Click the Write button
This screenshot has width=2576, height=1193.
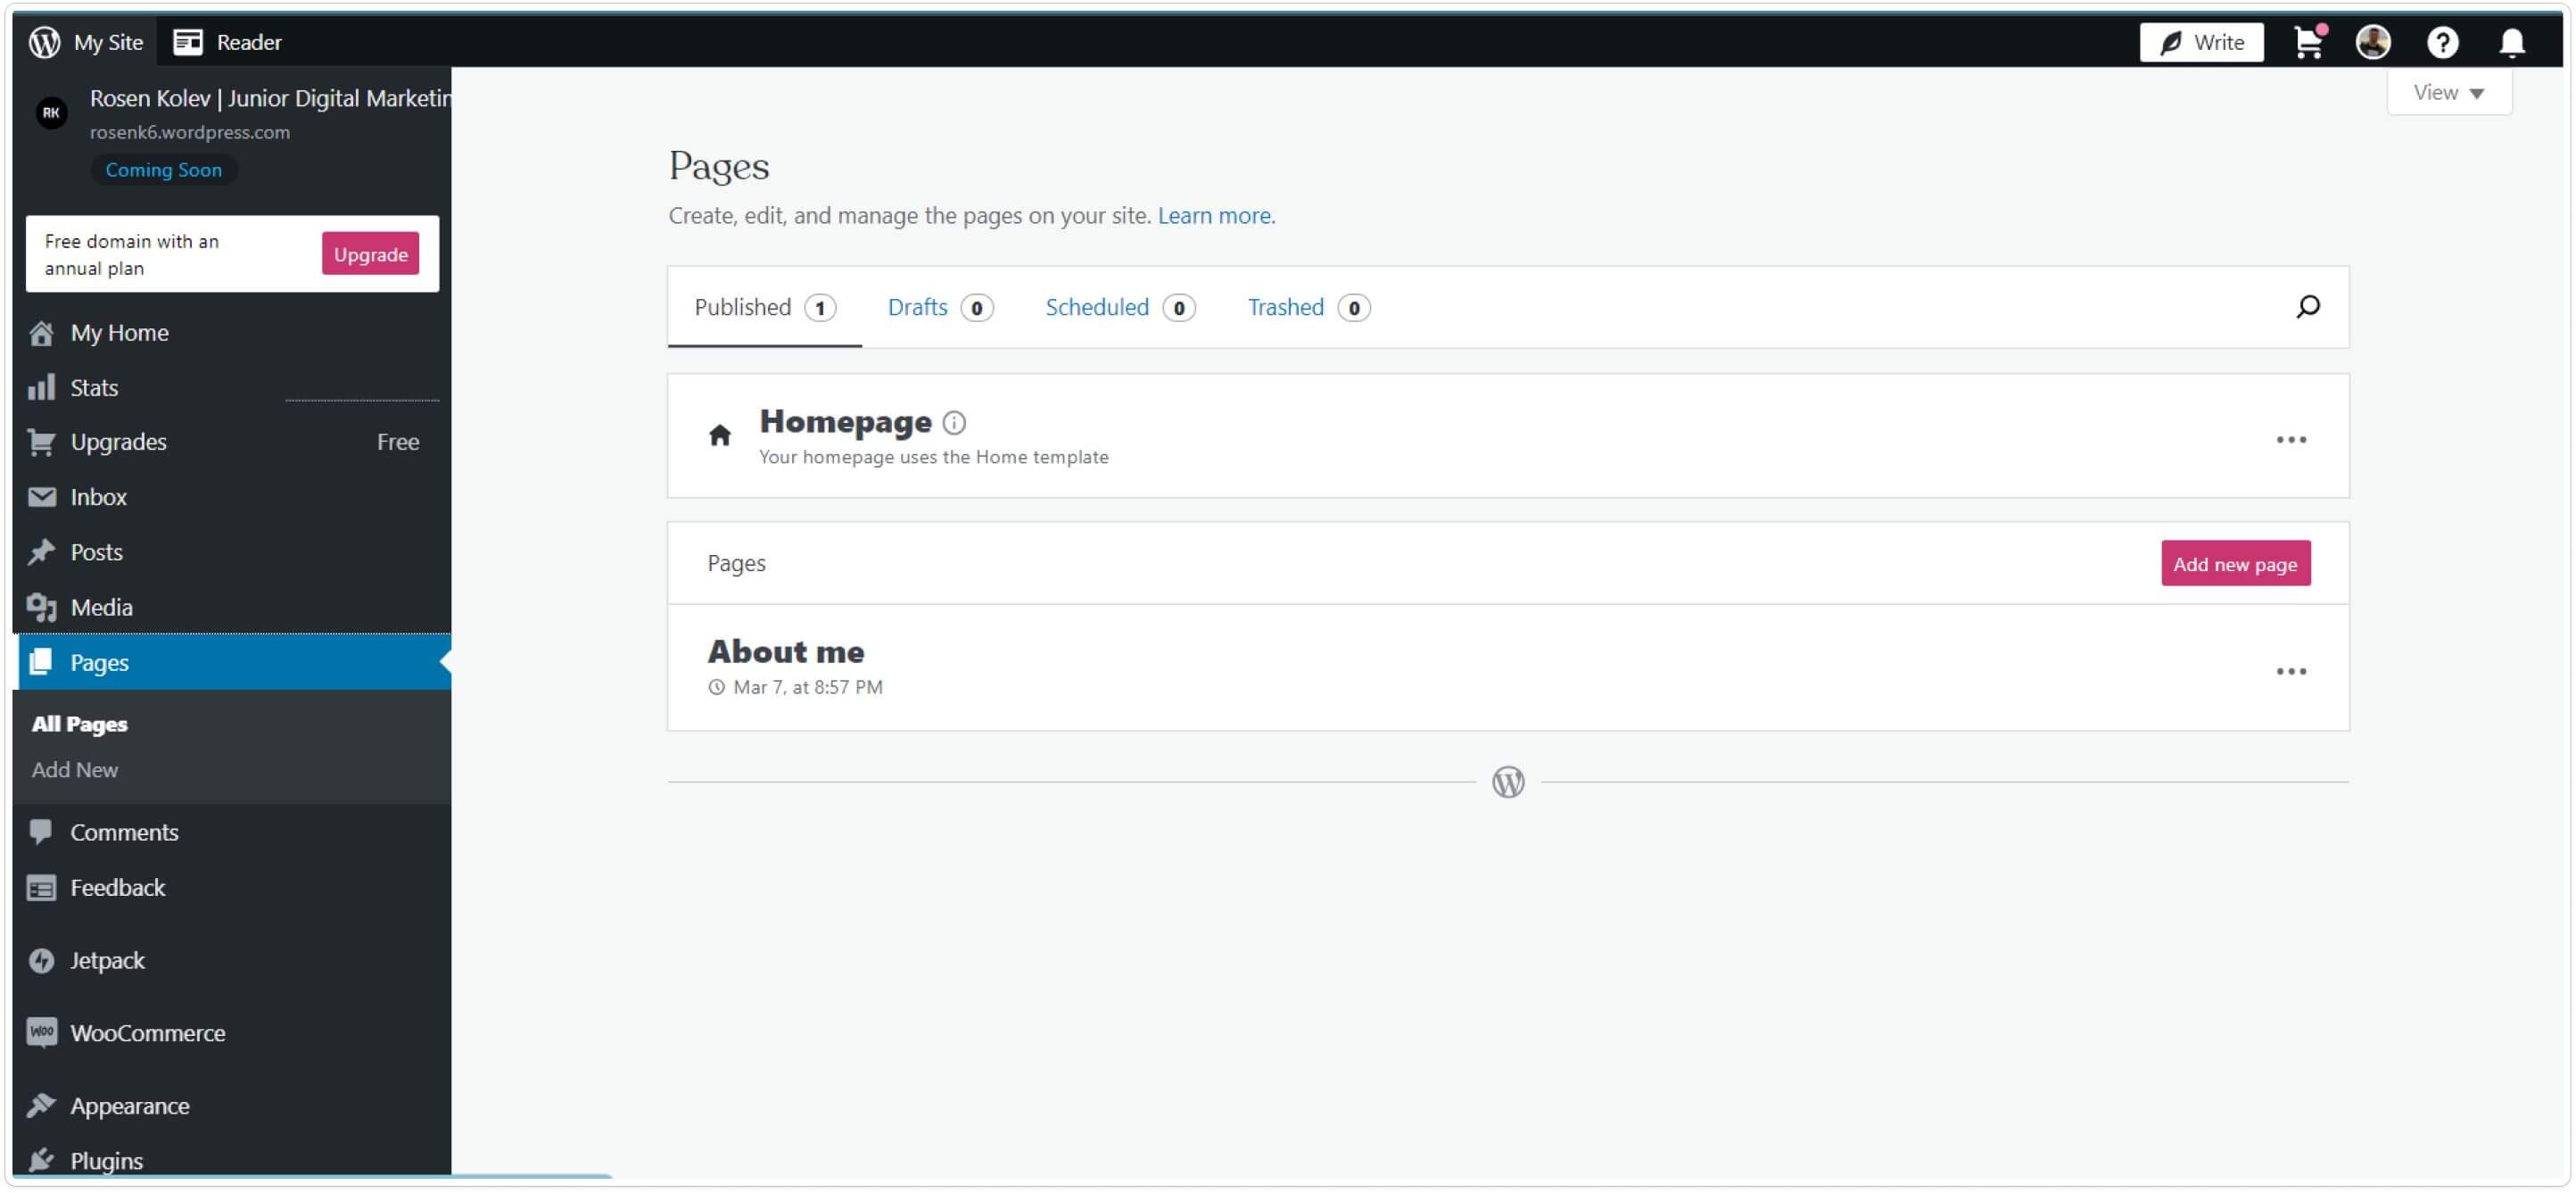pyautogui.click(x=2202, y=42)
